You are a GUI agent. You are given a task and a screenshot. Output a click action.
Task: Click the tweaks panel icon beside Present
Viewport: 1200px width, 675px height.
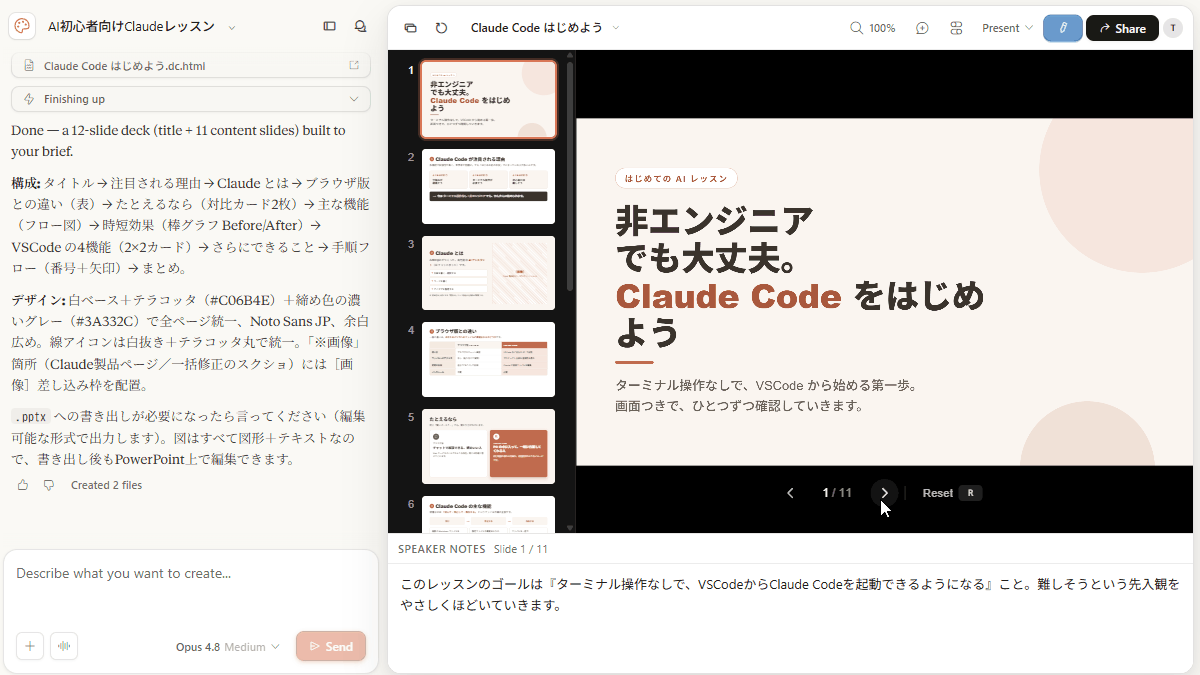(x=956, y=28)
